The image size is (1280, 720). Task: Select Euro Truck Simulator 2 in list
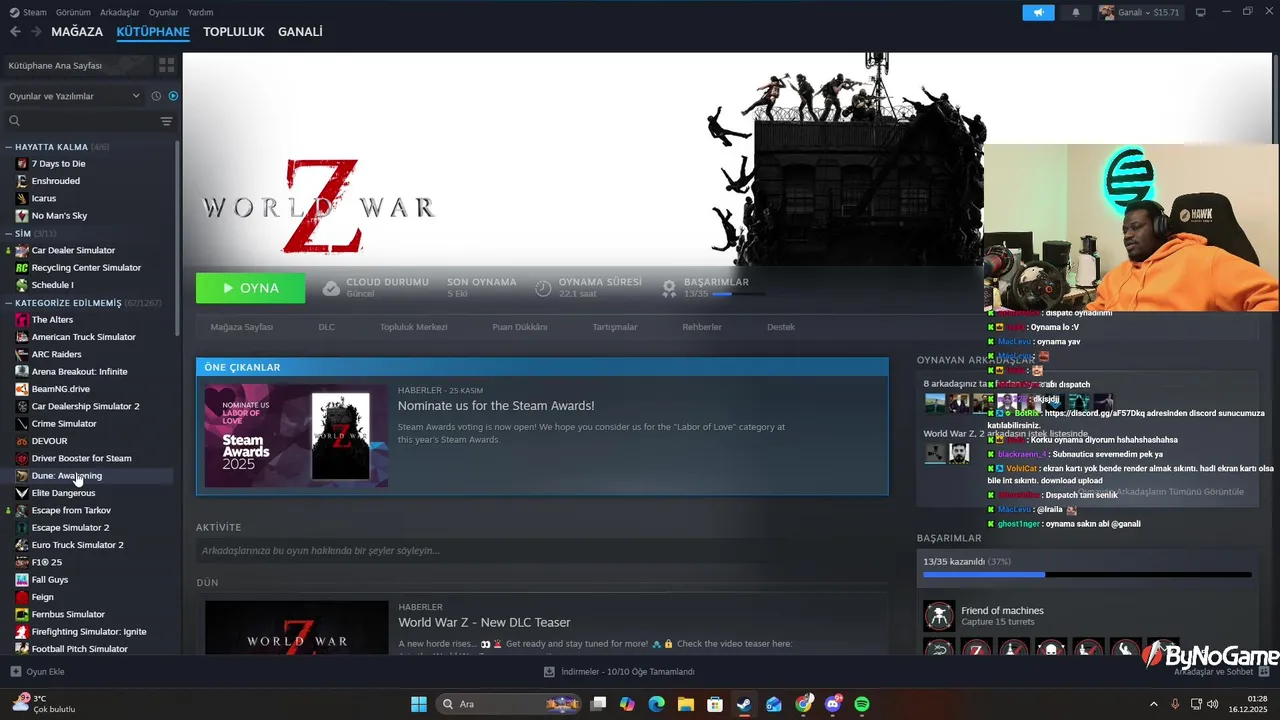coord(77,545)
